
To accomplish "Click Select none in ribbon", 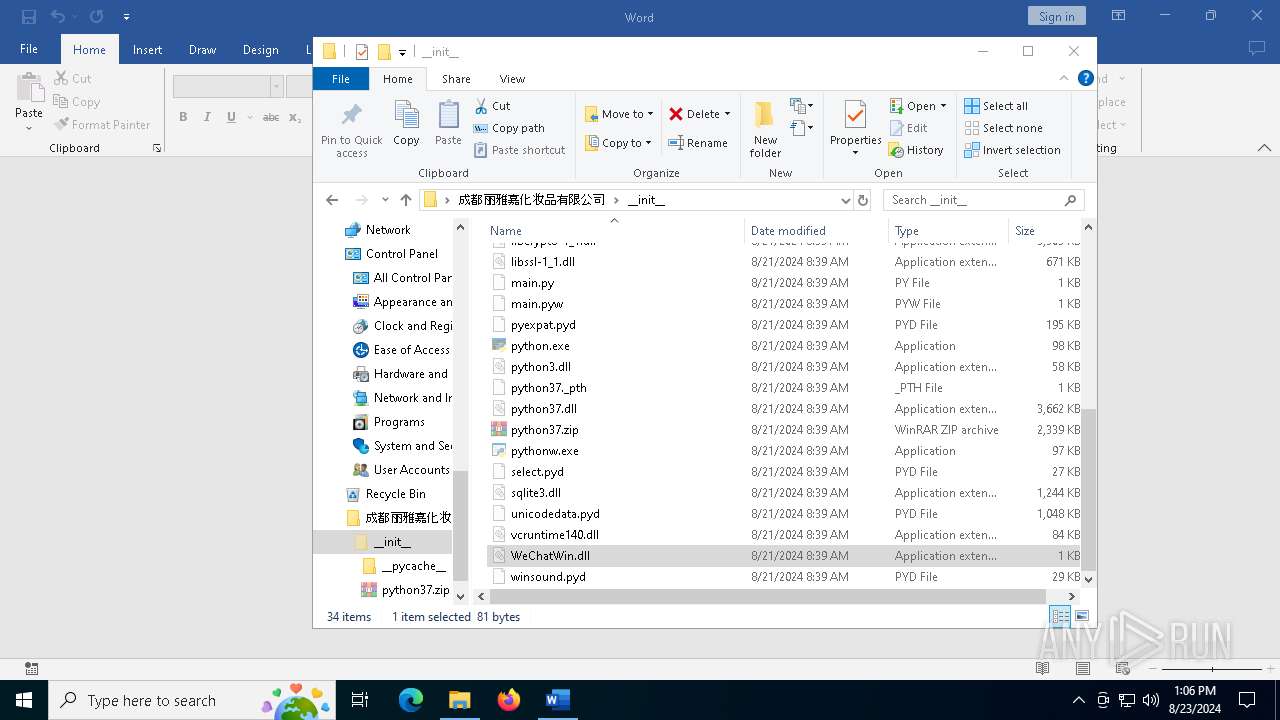I will (x=1003, y=128).
